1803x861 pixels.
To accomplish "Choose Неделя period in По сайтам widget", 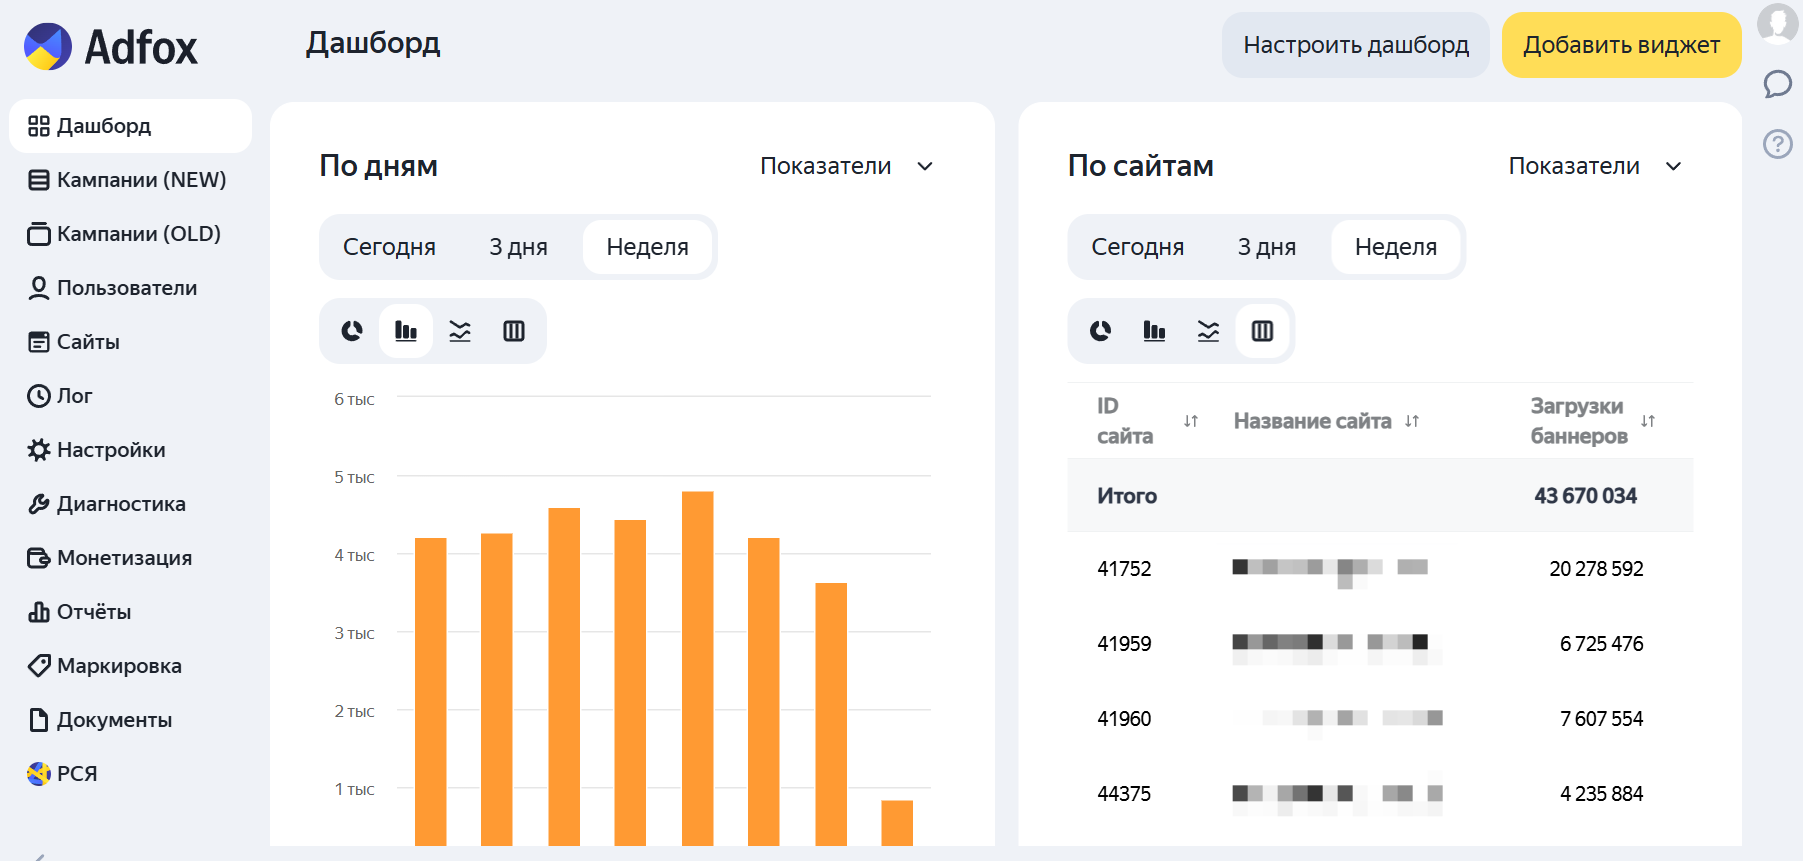I will (x=1395, y=247).
